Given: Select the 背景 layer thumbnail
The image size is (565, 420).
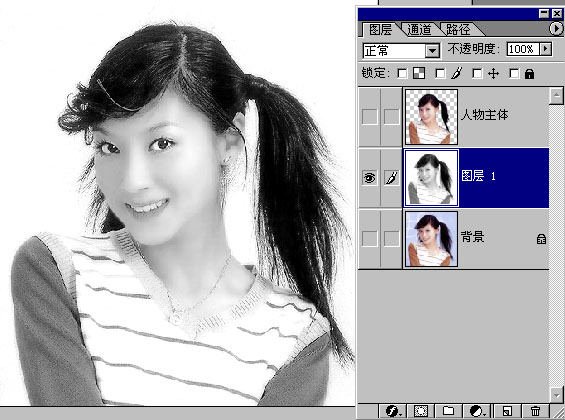Looking at the screenshot, I should [x=431, y=239].
